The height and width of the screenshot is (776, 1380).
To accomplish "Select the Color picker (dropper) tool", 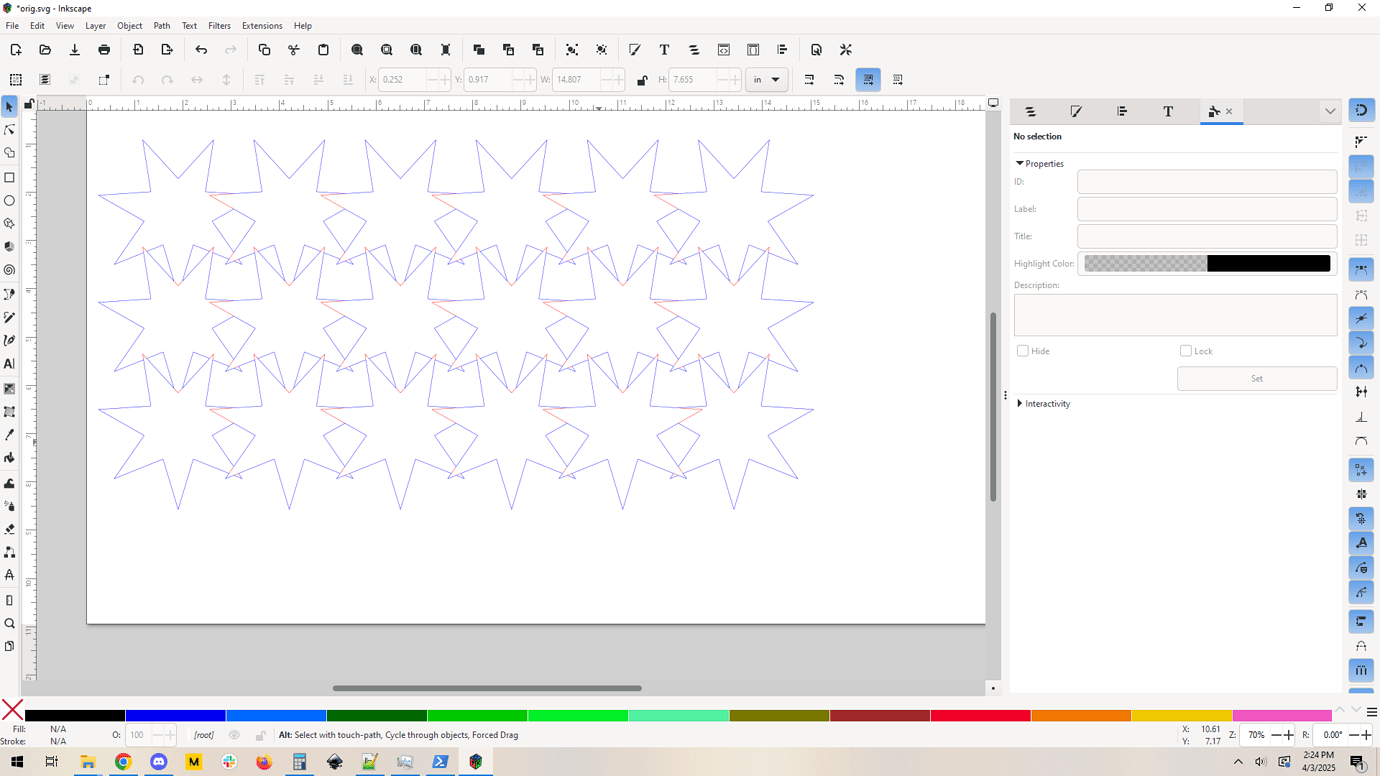I will click(9, 435).
